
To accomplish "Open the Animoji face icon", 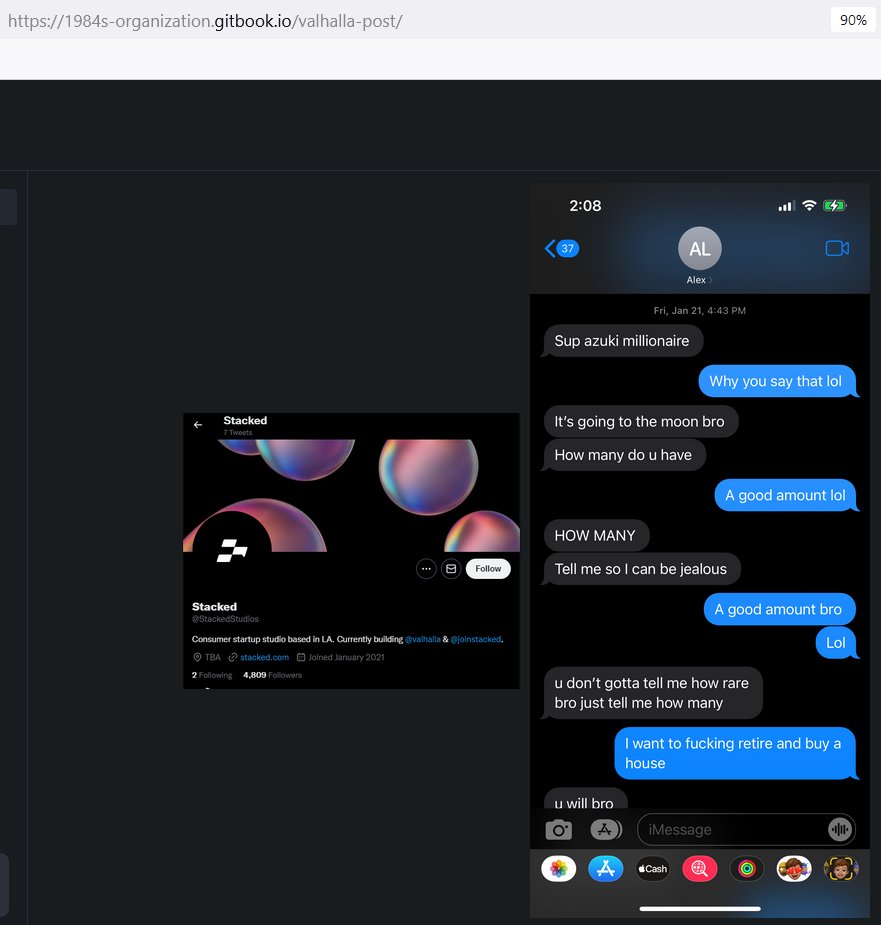I will (x=840, y=868).
